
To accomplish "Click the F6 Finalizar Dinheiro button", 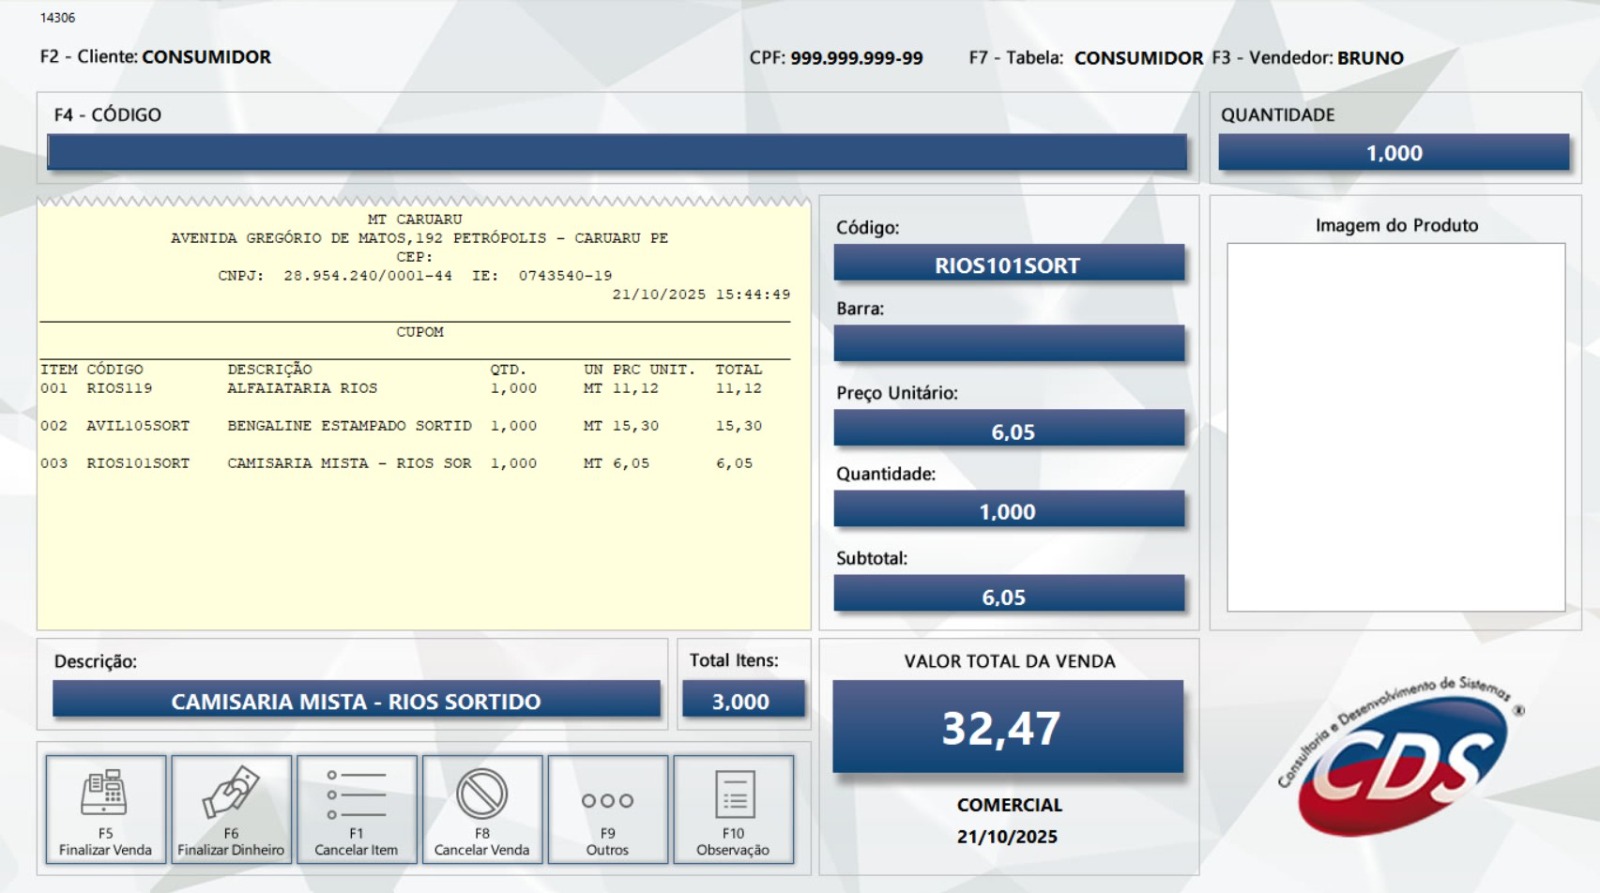I will (231, 810).
